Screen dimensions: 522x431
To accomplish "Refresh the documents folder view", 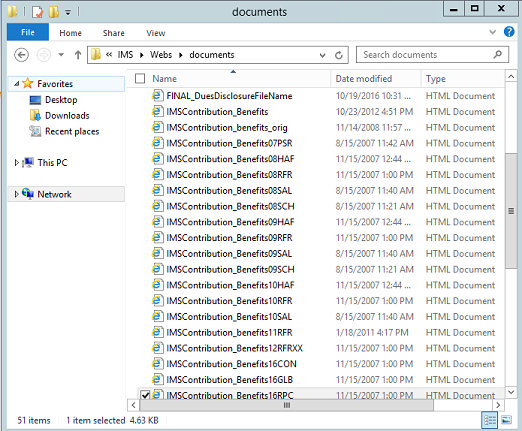I will [x=339, y=55].
